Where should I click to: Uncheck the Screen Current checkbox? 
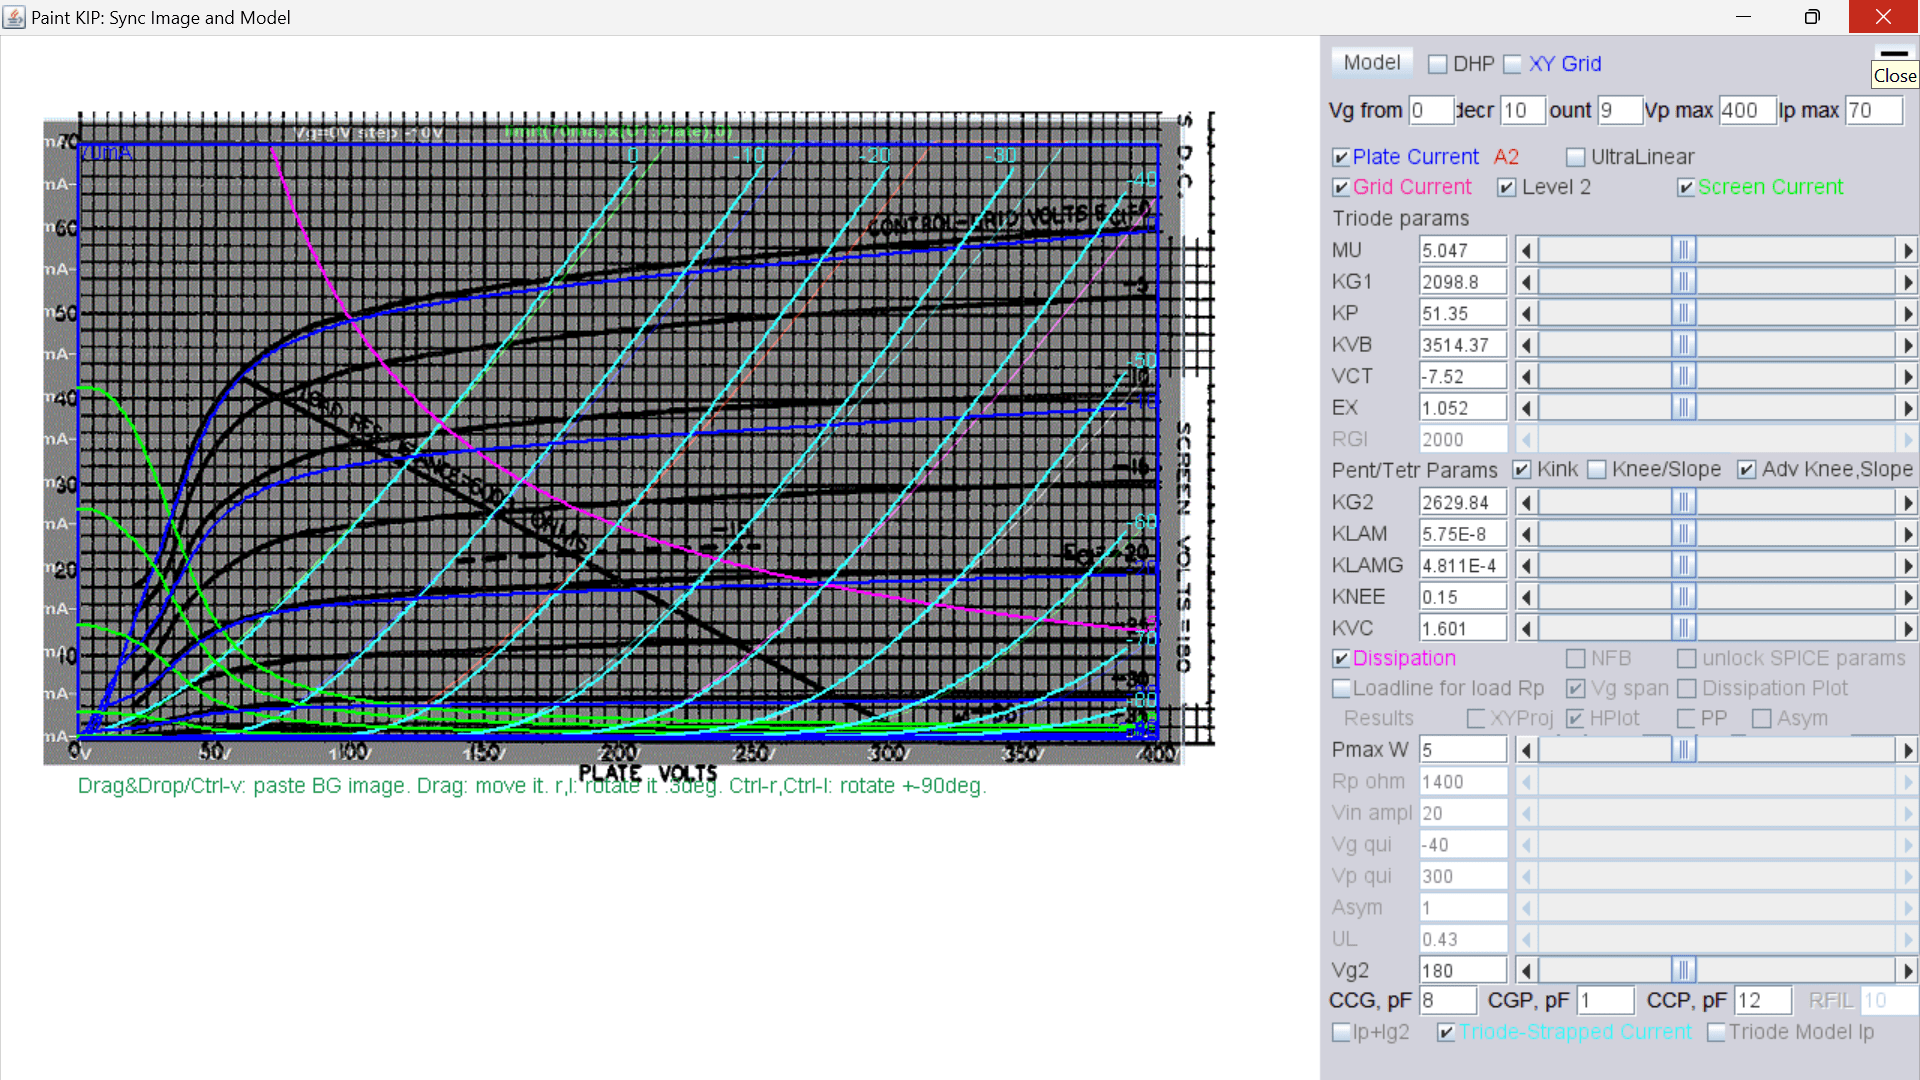[x=1686, y=187]
